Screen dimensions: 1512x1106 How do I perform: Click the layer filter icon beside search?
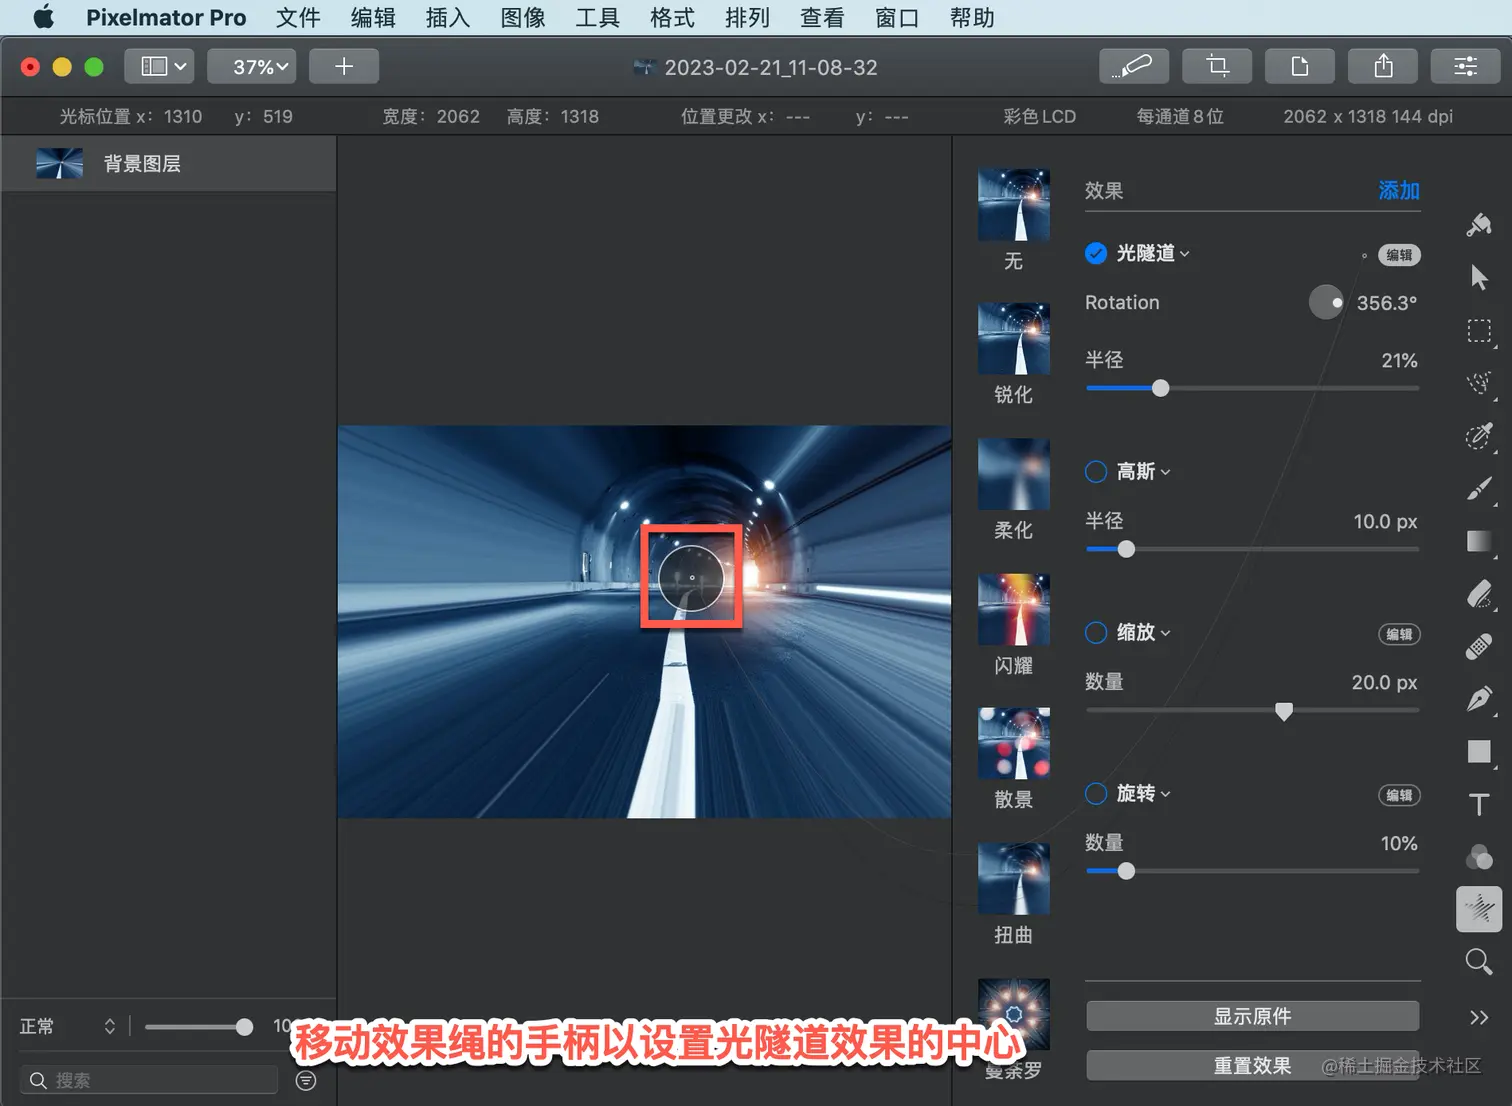[x=306, y=1080]
